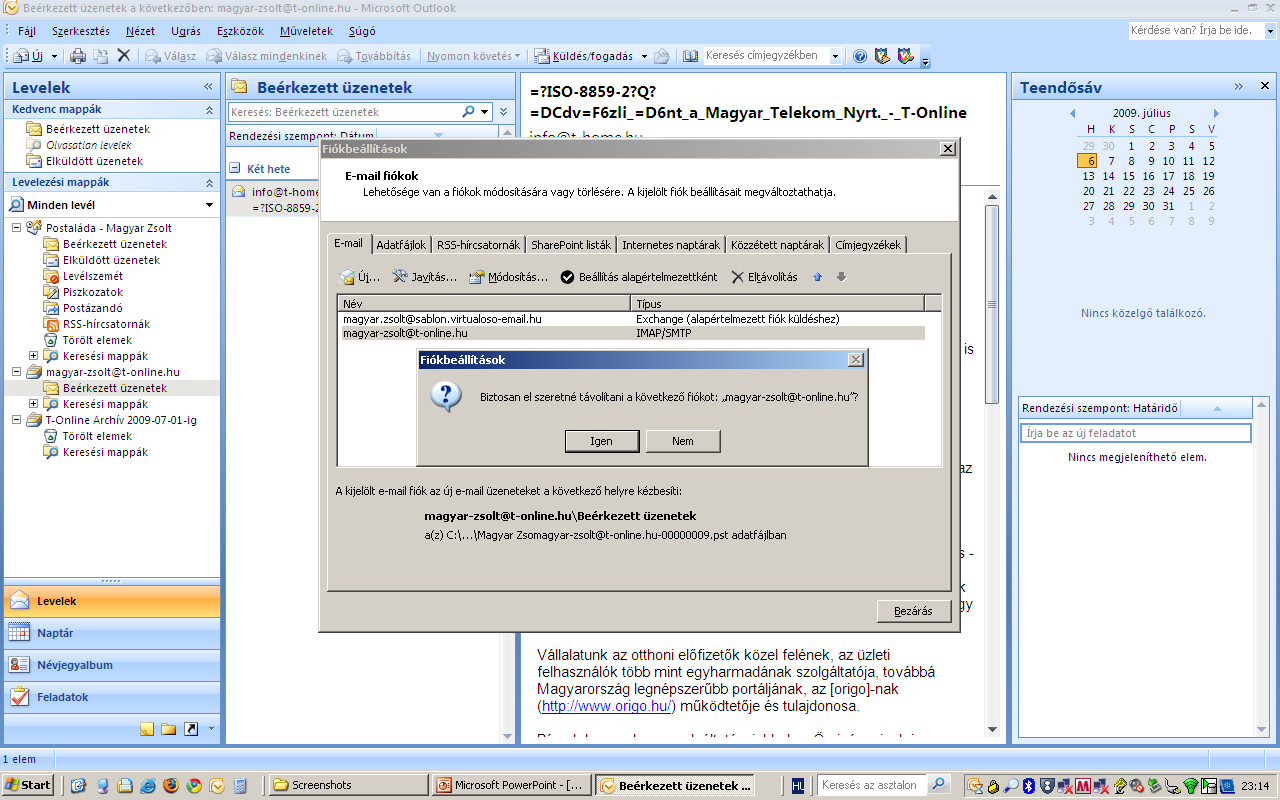The height and width of the screenshot is (800, 1280).
Task: Collapse the Kedvenc mappák section
Action: pyautogui.click(x=209, y=109)
